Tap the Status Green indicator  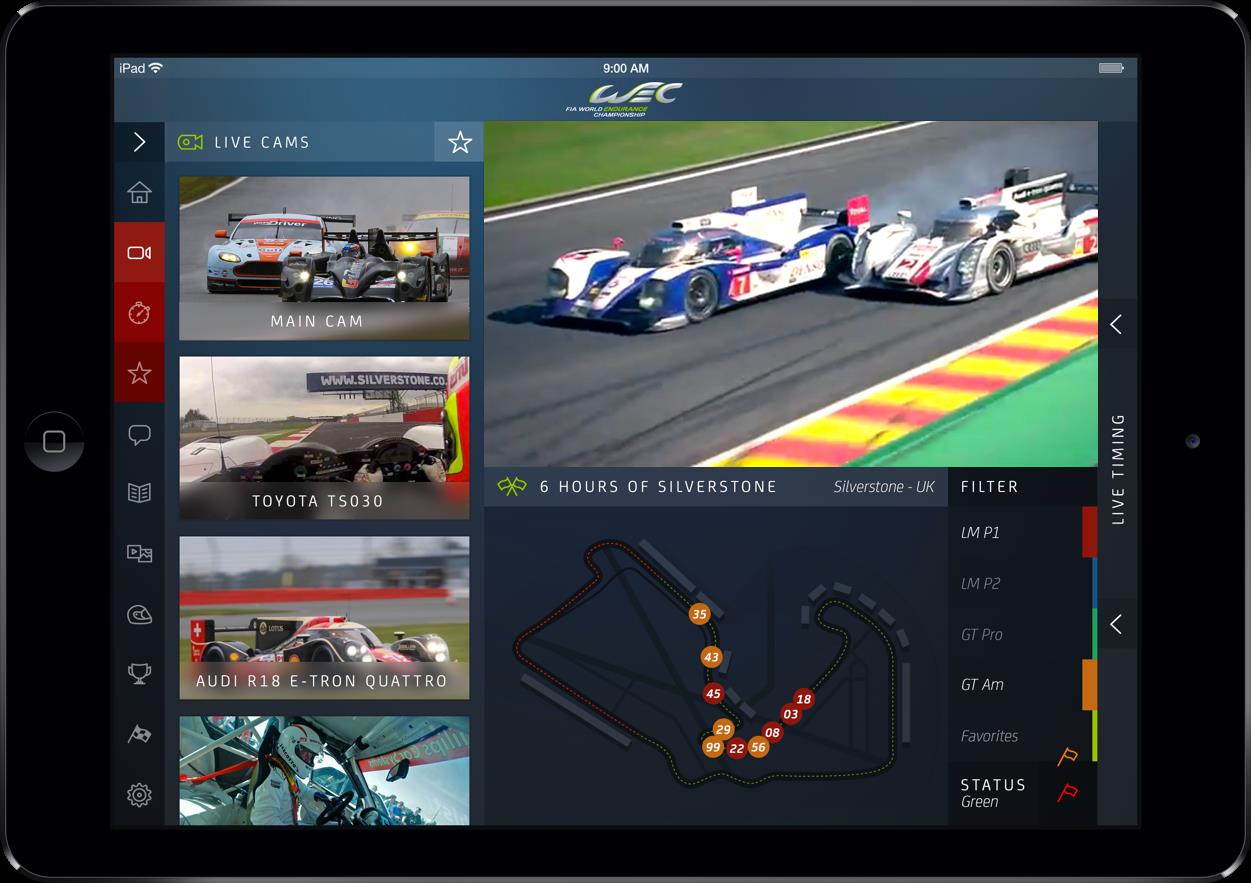[x=993, y=793]
